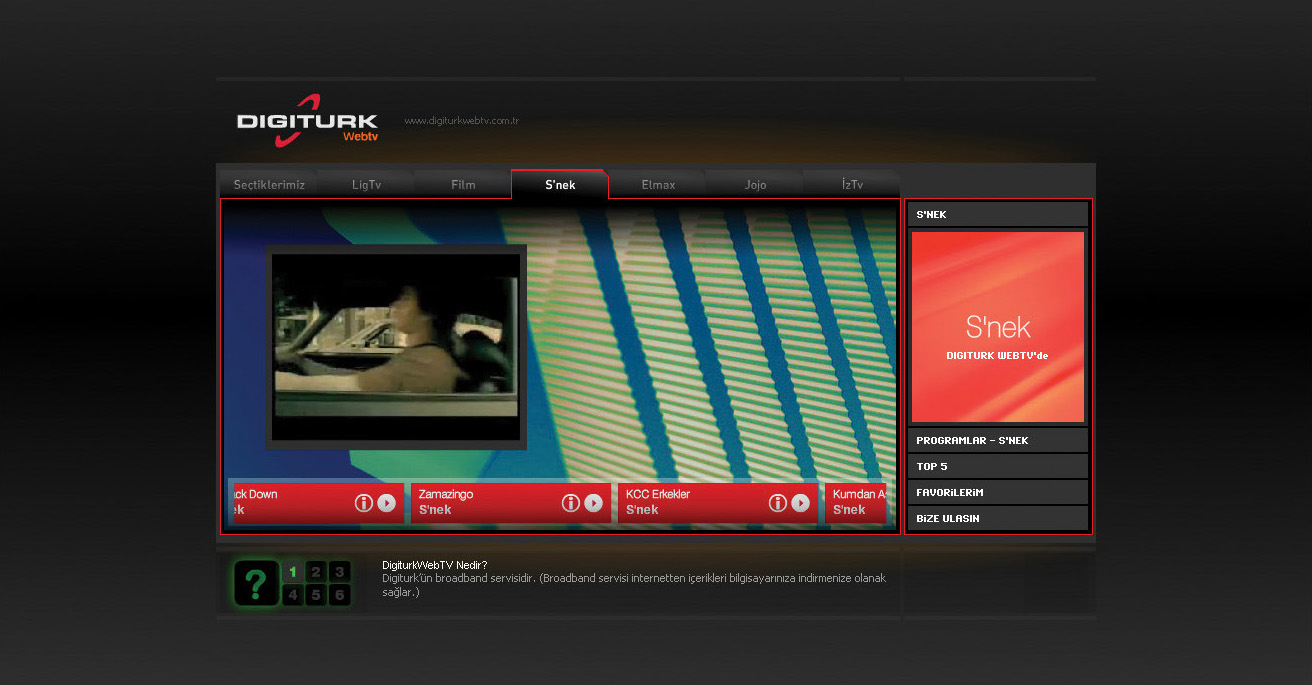Play the Zamazingo program
The width and height of the screenshot is (1312, 685).
594,503
